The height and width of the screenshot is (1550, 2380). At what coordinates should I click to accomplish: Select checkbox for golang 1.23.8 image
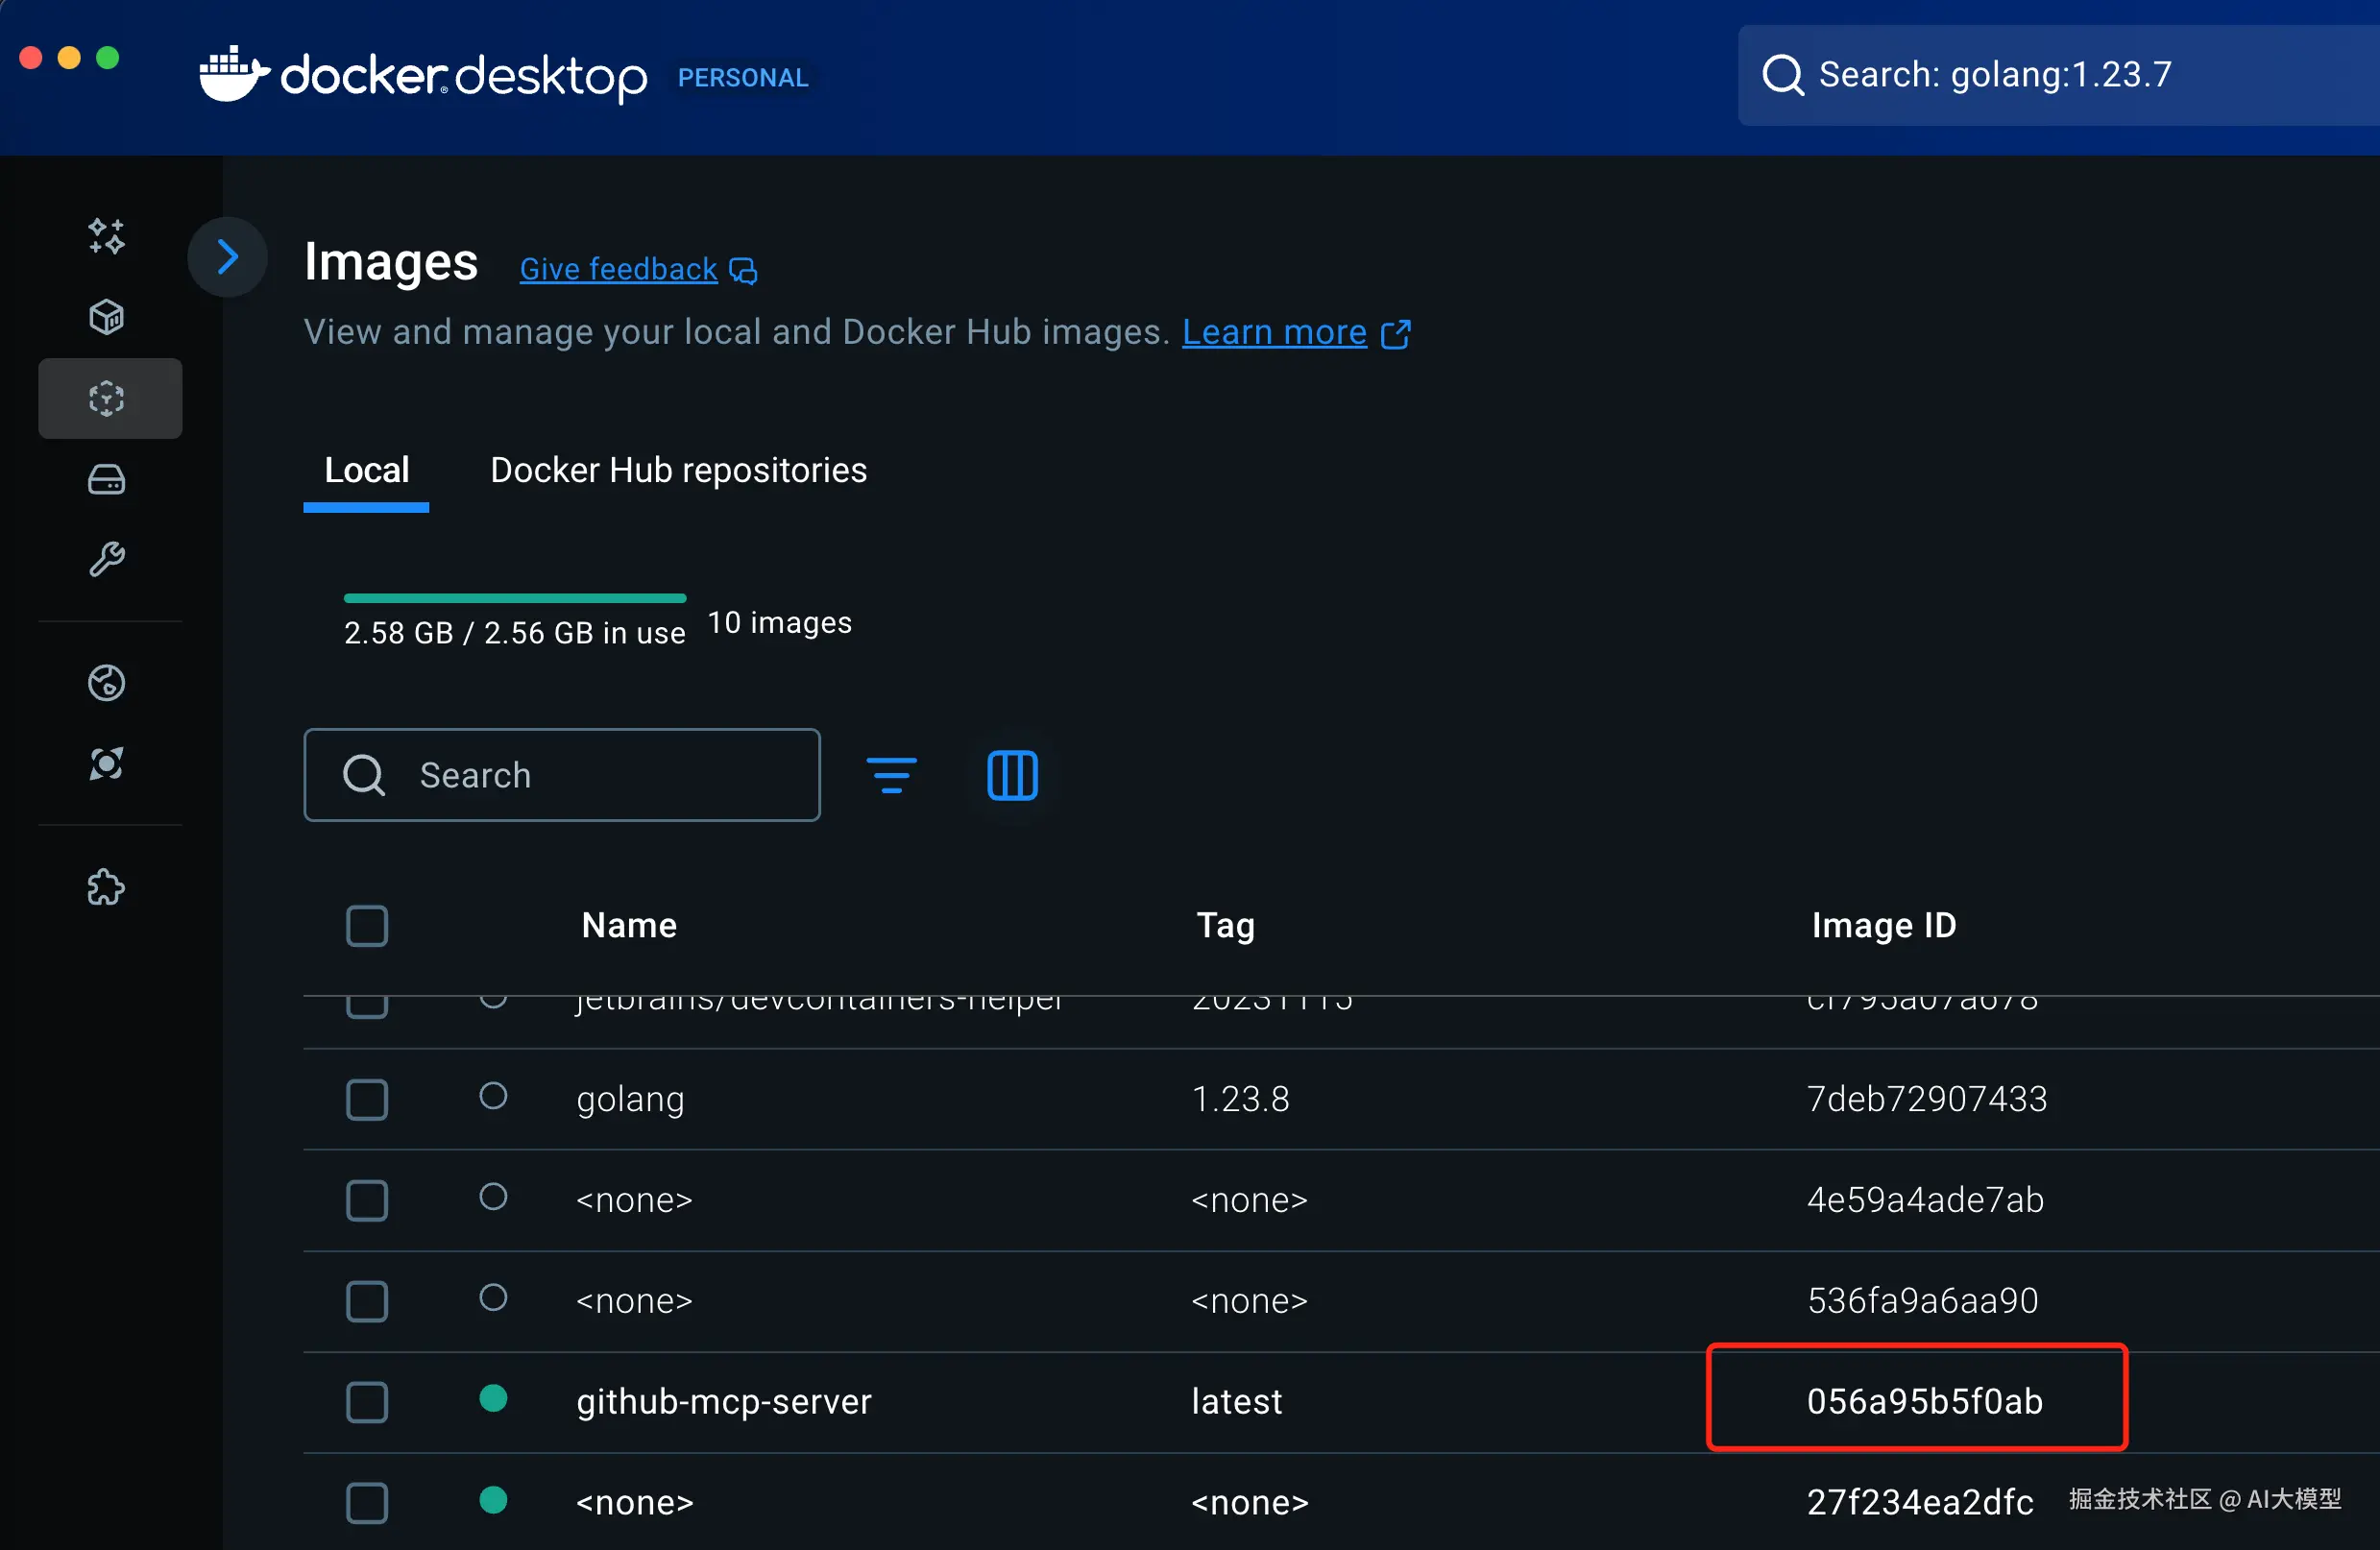pyautogui.click(x=367, y=1099)
